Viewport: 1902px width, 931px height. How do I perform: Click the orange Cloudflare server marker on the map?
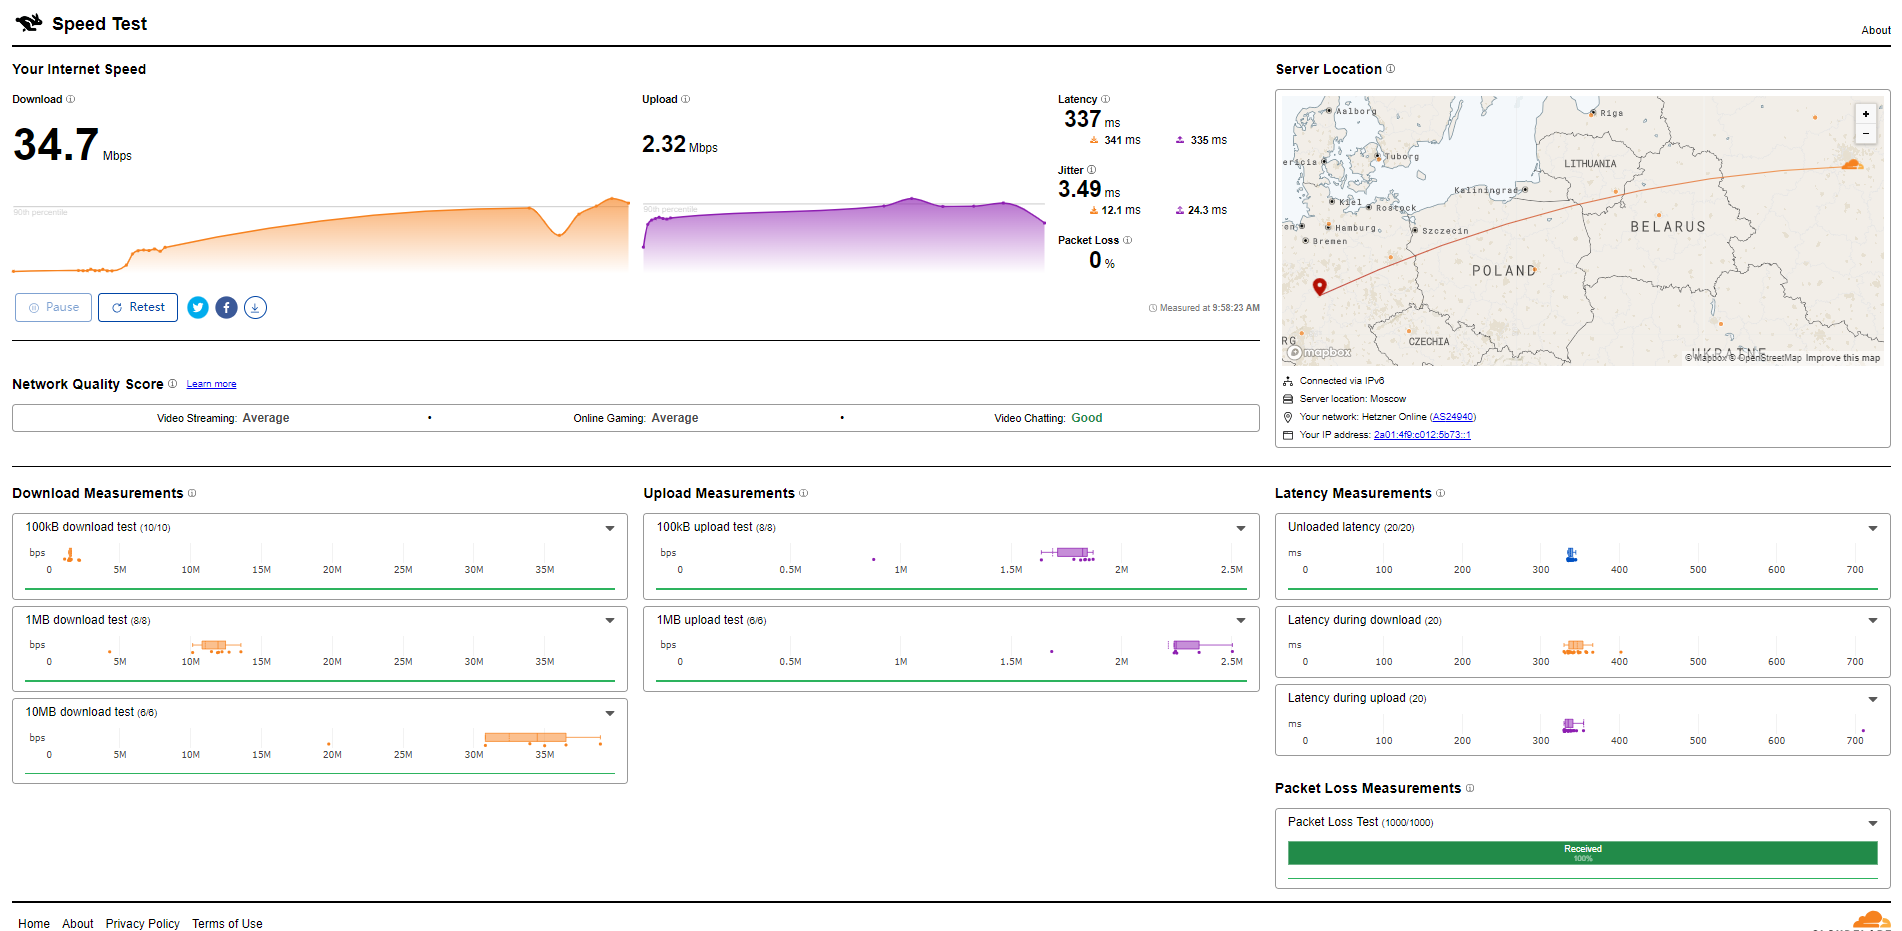1852,164
